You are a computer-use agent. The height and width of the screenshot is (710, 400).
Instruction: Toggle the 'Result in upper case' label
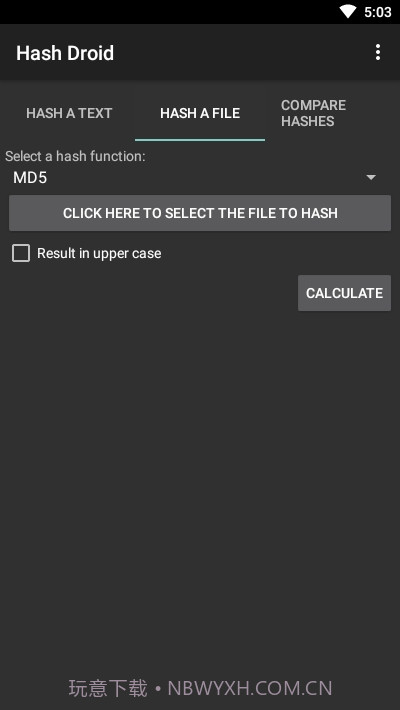[x=99, y=253]
